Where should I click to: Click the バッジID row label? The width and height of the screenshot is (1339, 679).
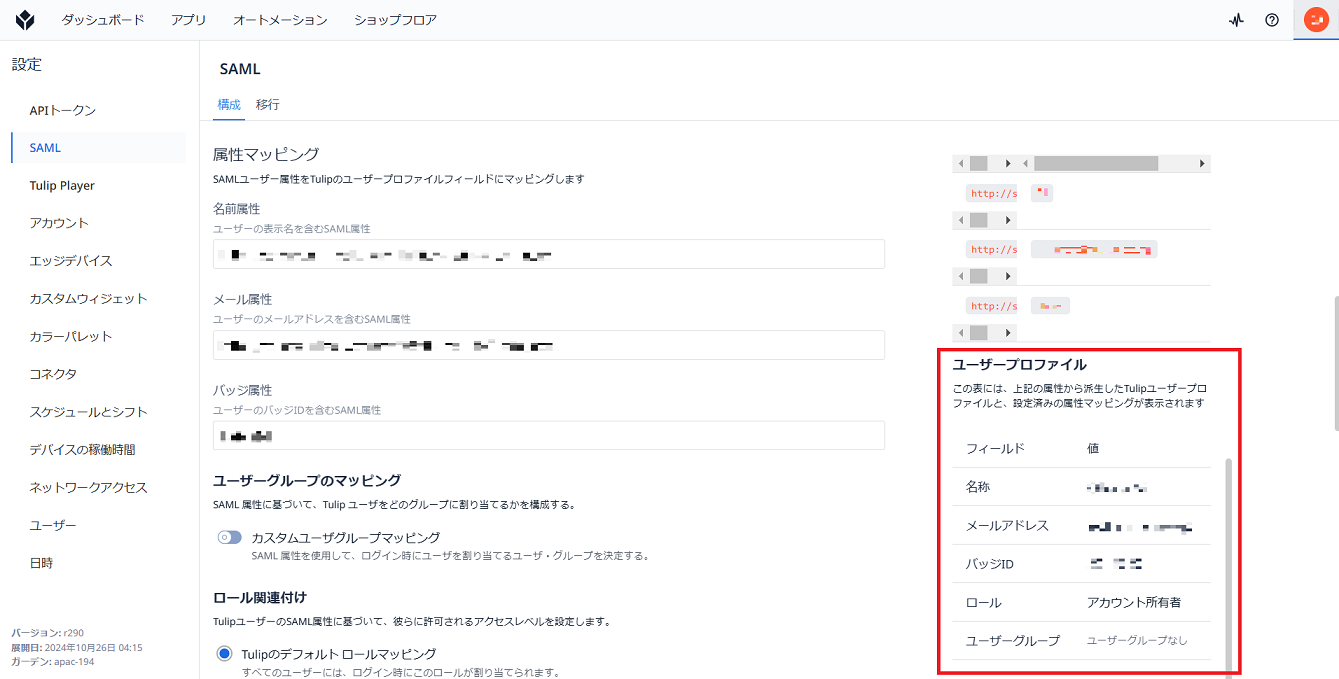click(990, 565)
